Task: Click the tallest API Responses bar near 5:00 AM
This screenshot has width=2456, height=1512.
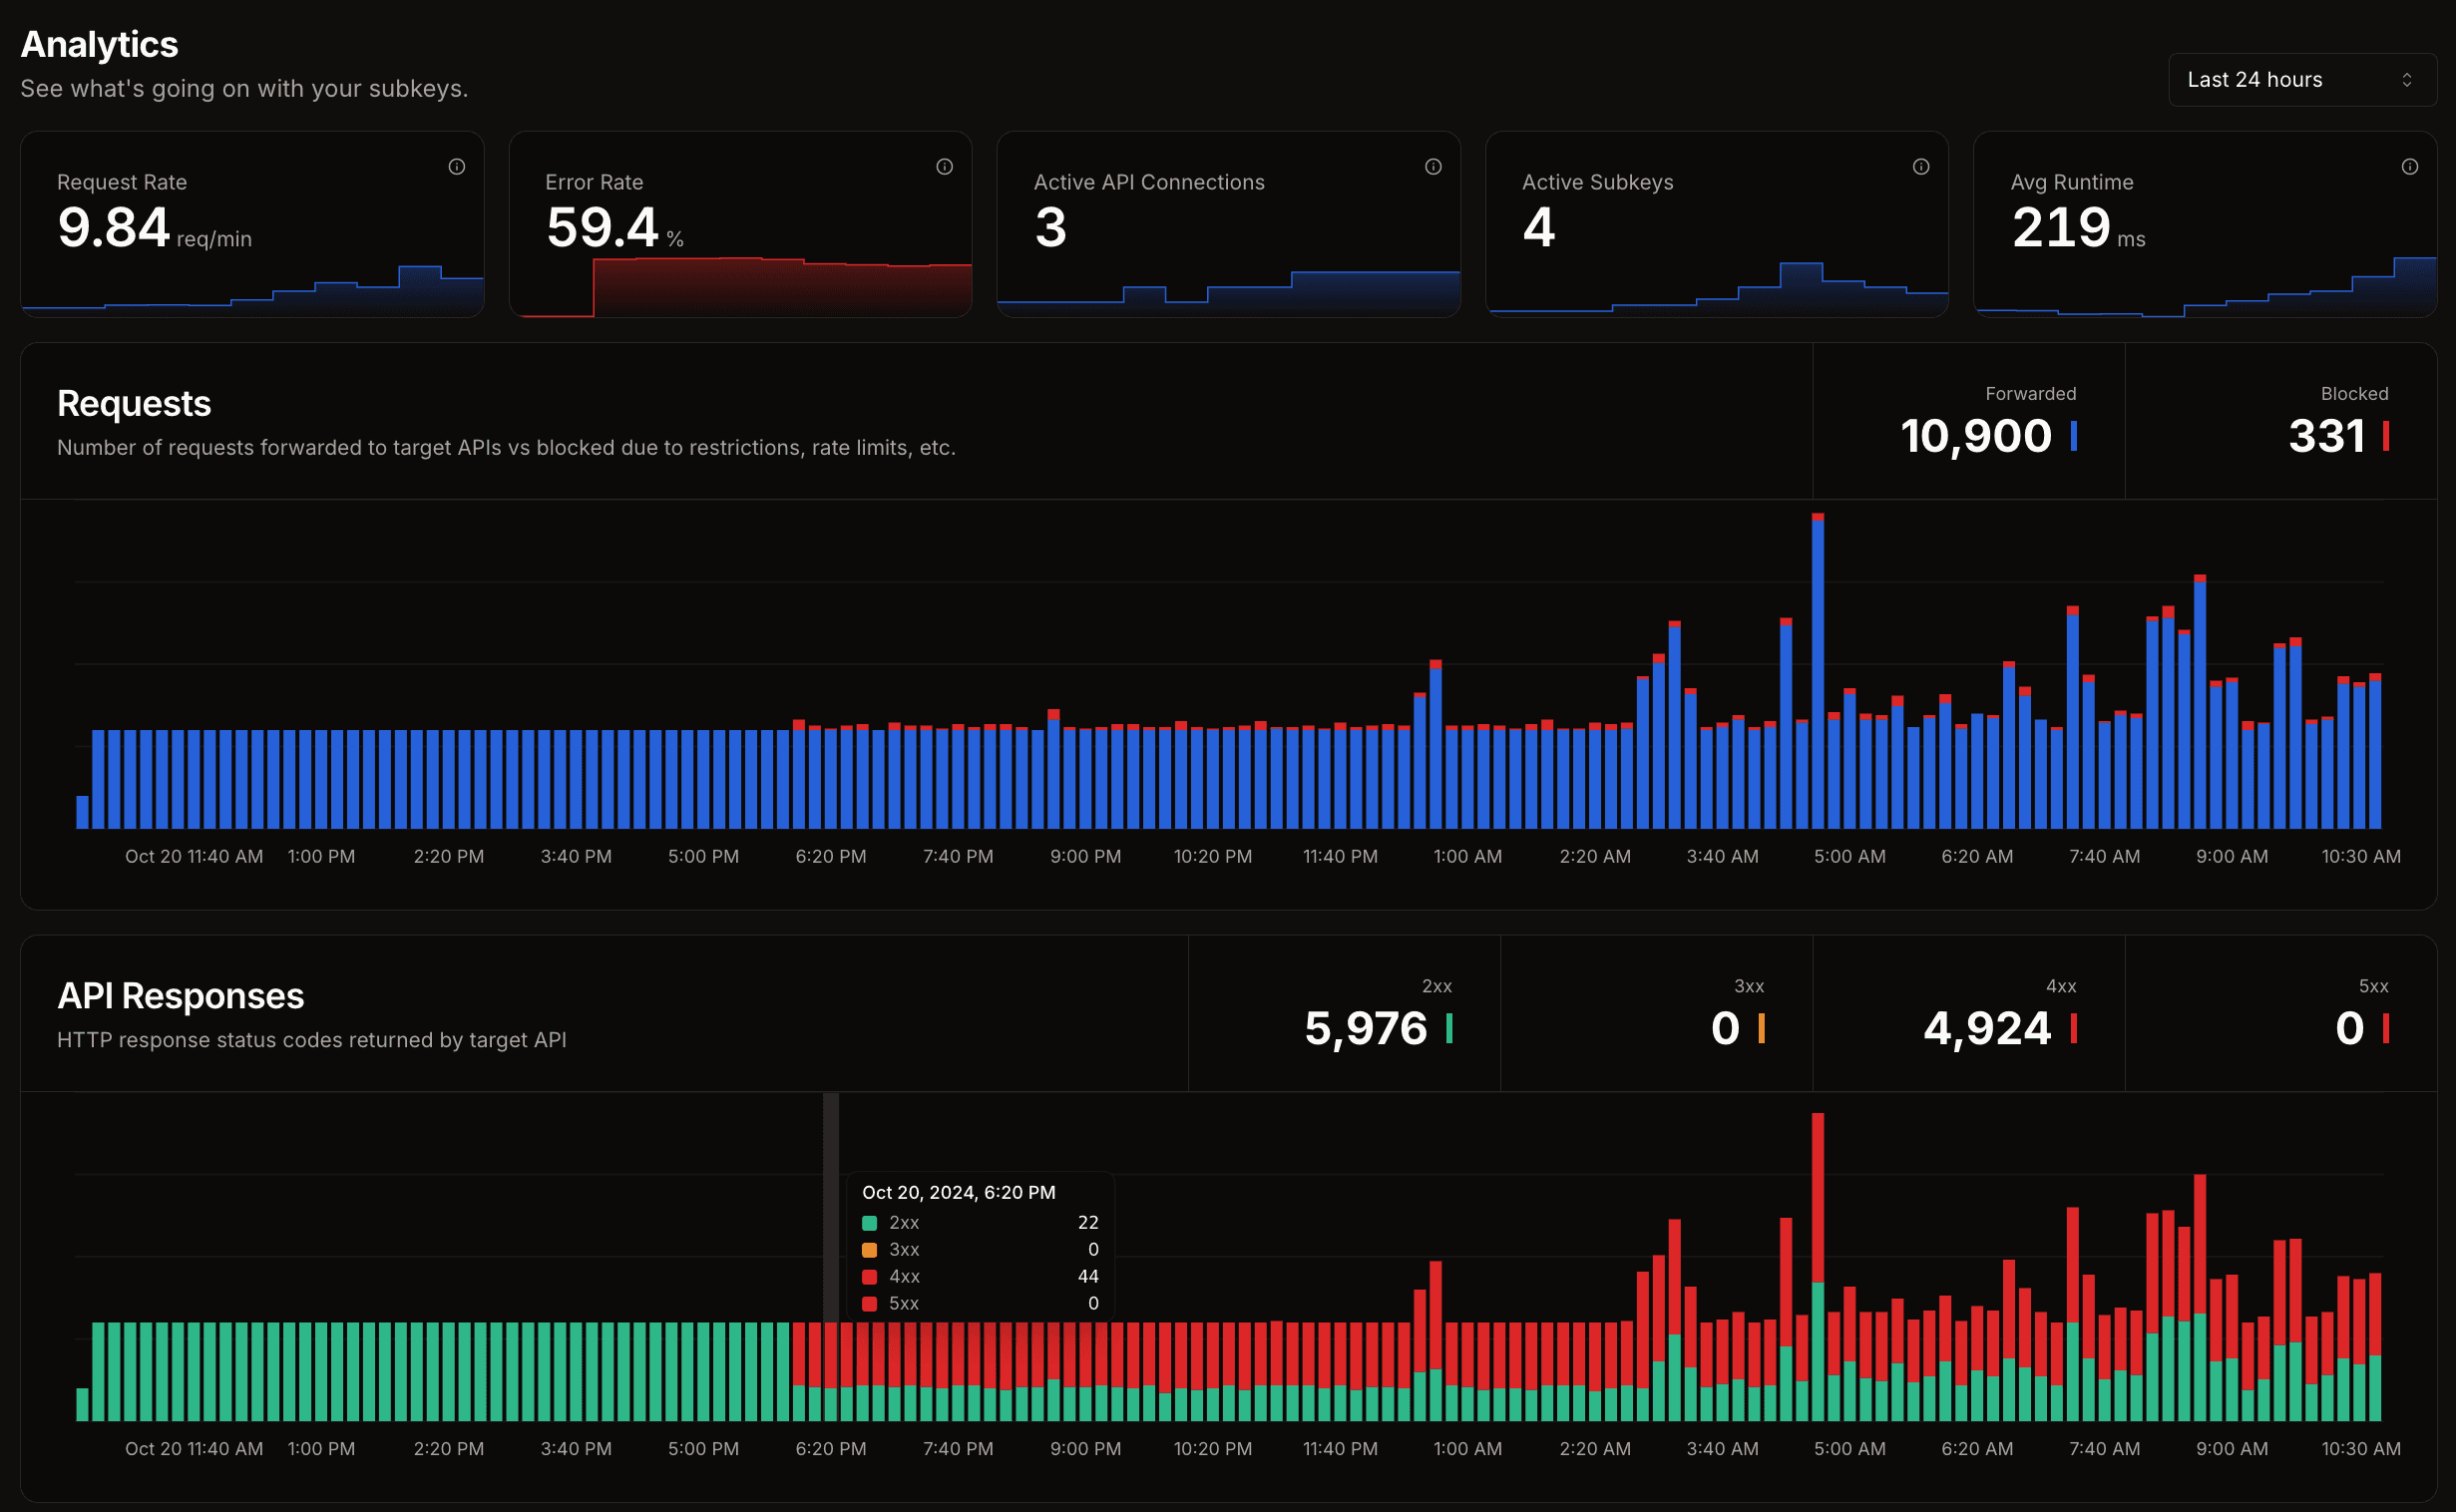Action: pos(1818,1267)
